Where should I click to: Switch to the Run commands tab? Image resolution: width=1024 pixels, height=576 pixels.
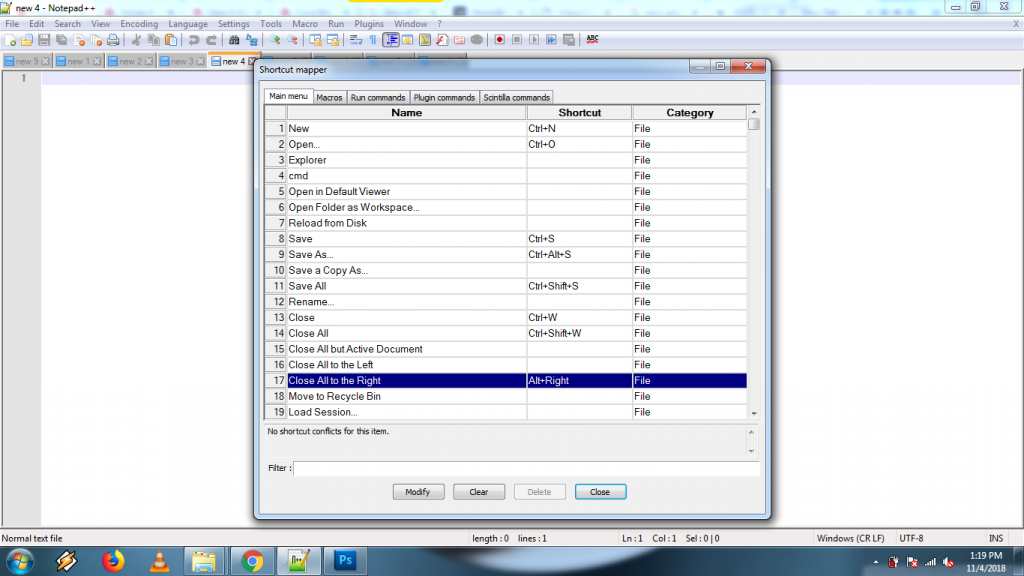[378, 97]
